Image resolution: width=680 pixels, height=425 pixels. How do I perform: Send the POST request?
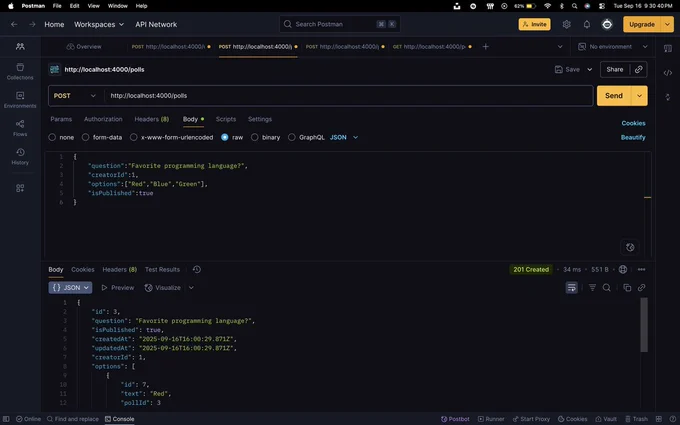(x=614, y=96)
